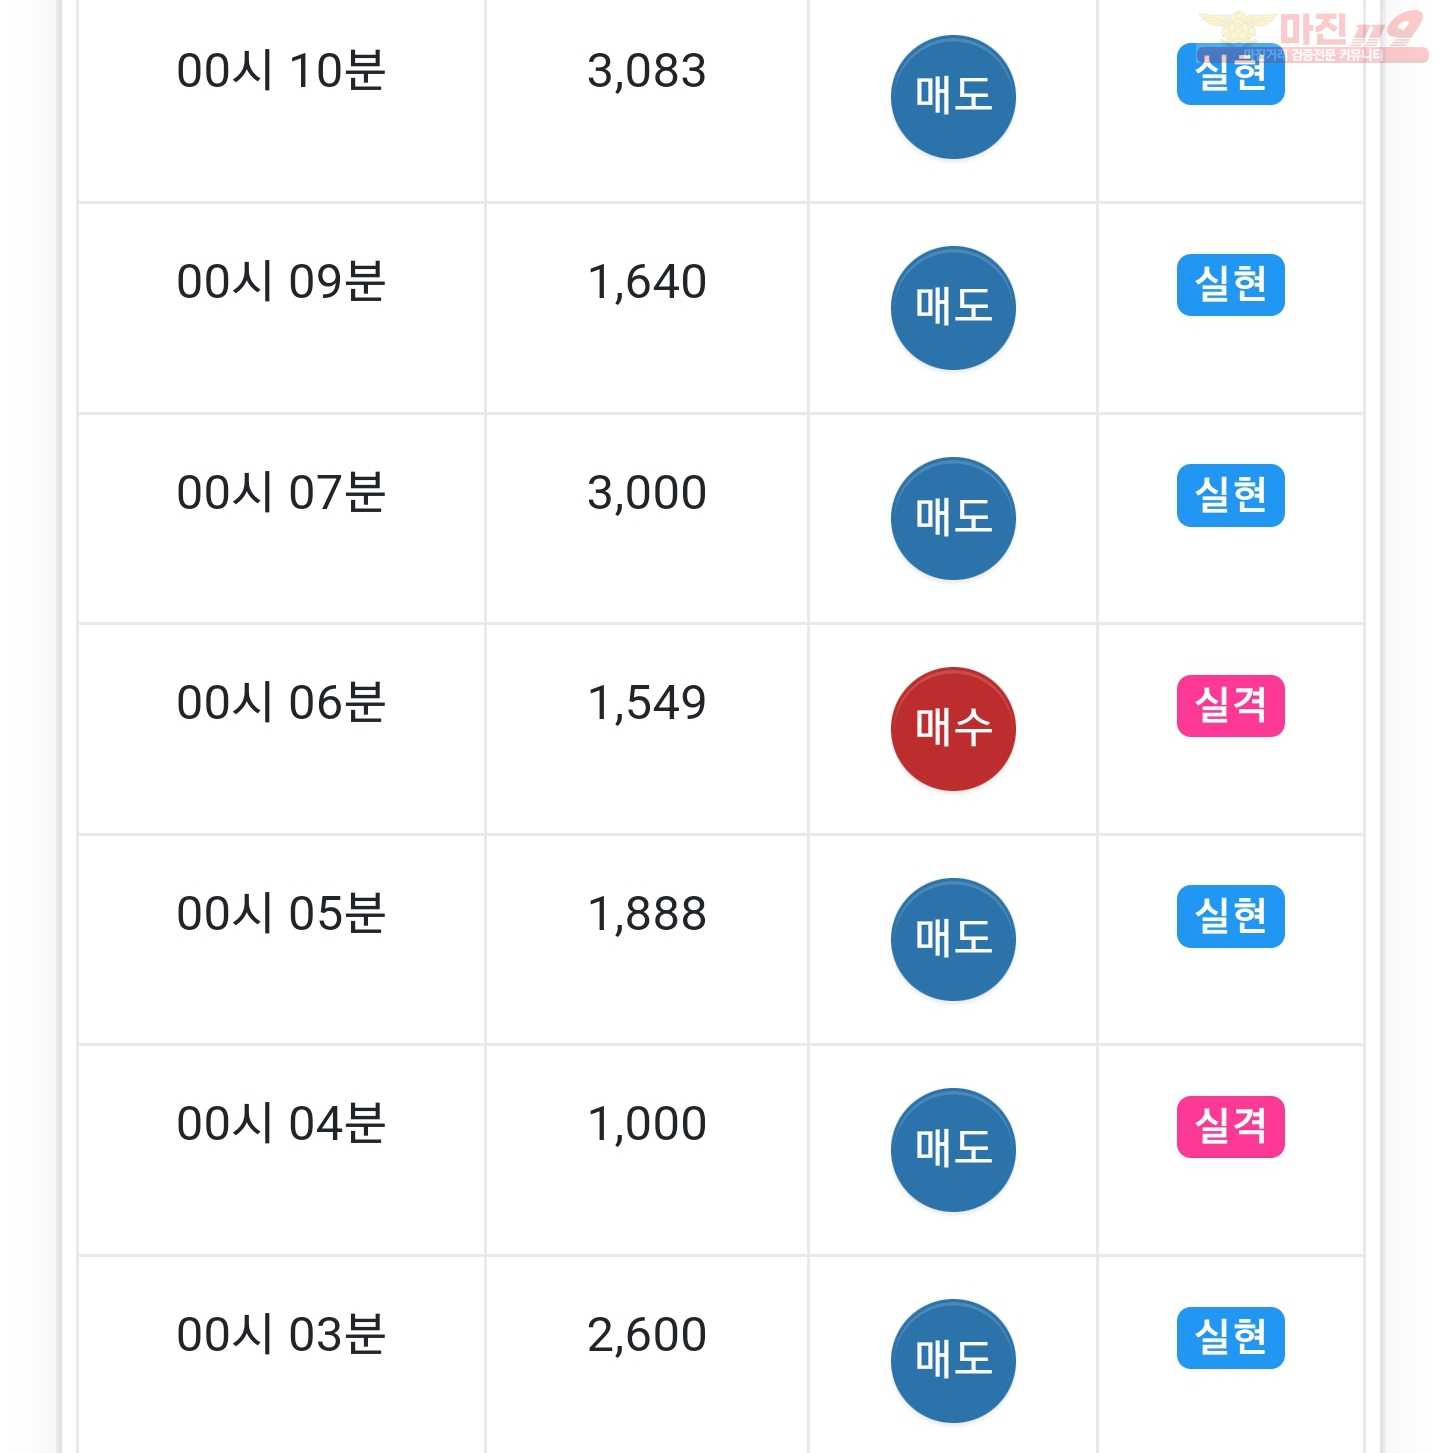The height and width of the screenshot is (1453, 1440).
Task: Click the 실현 badge in 00시 07분 row
Action: coord(1230,495)
